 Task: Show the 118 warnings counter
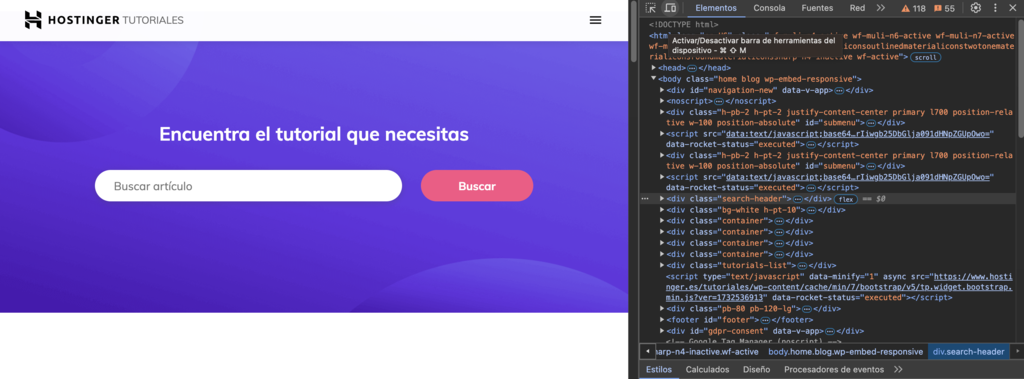(x=914, y=8)
